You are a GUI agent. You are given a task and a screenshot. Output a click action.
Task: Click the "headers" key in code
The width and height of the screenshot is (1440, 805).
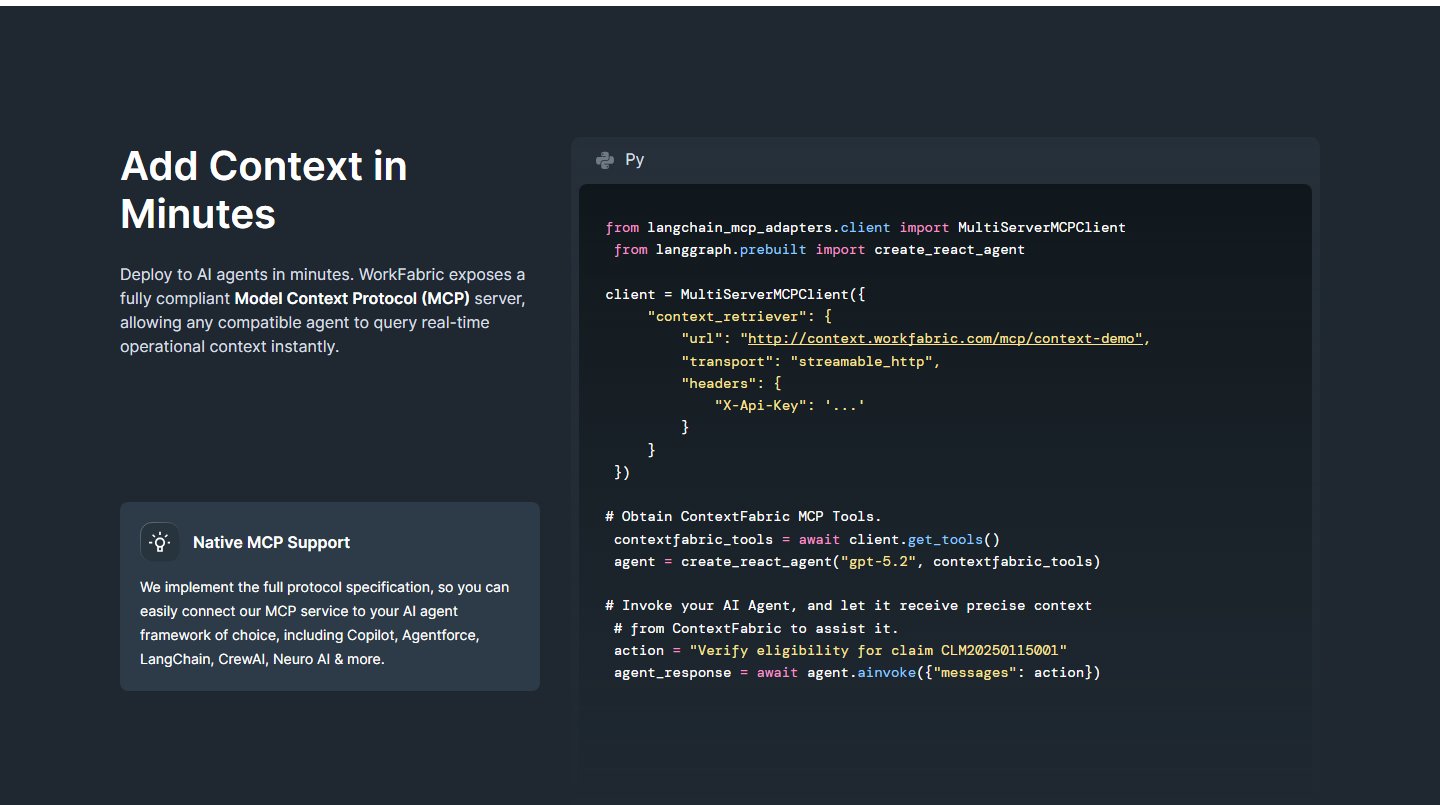coord(718,383)
